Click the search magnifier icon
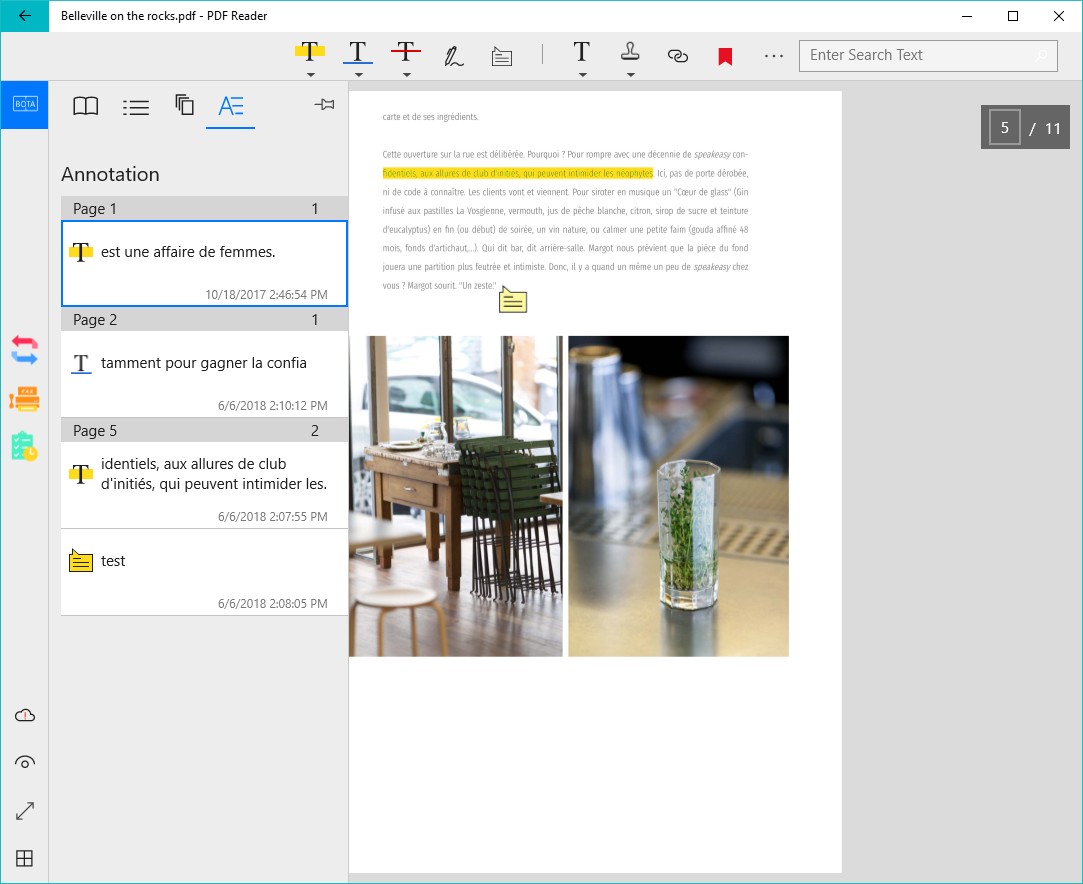1083x884 pixels. point(1041,55)
